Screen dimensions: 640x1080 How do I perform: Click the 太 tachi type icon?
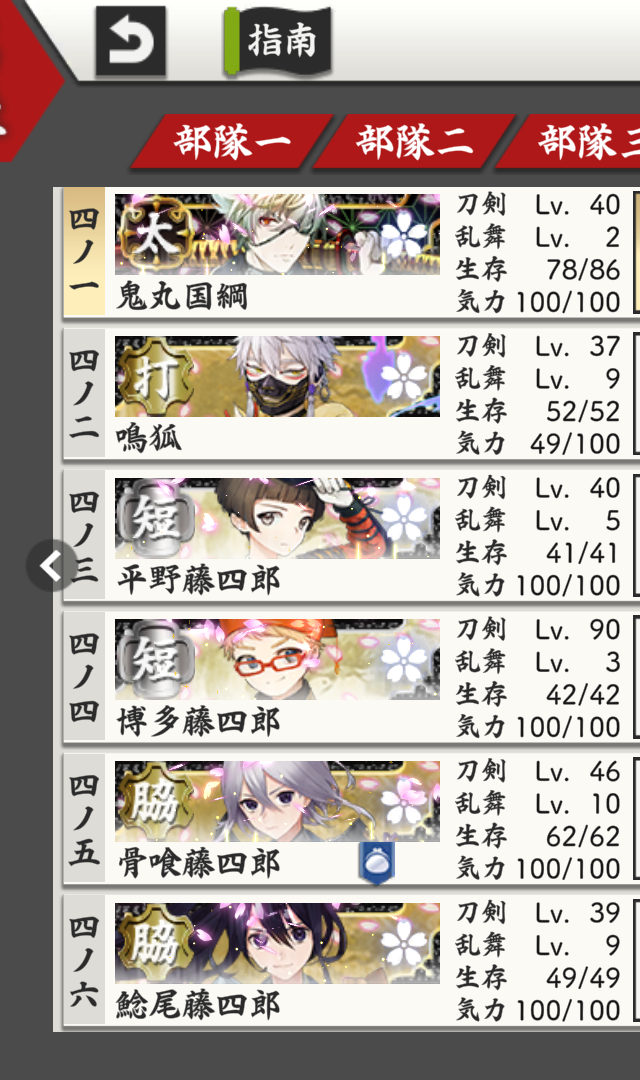pos(155,235)
